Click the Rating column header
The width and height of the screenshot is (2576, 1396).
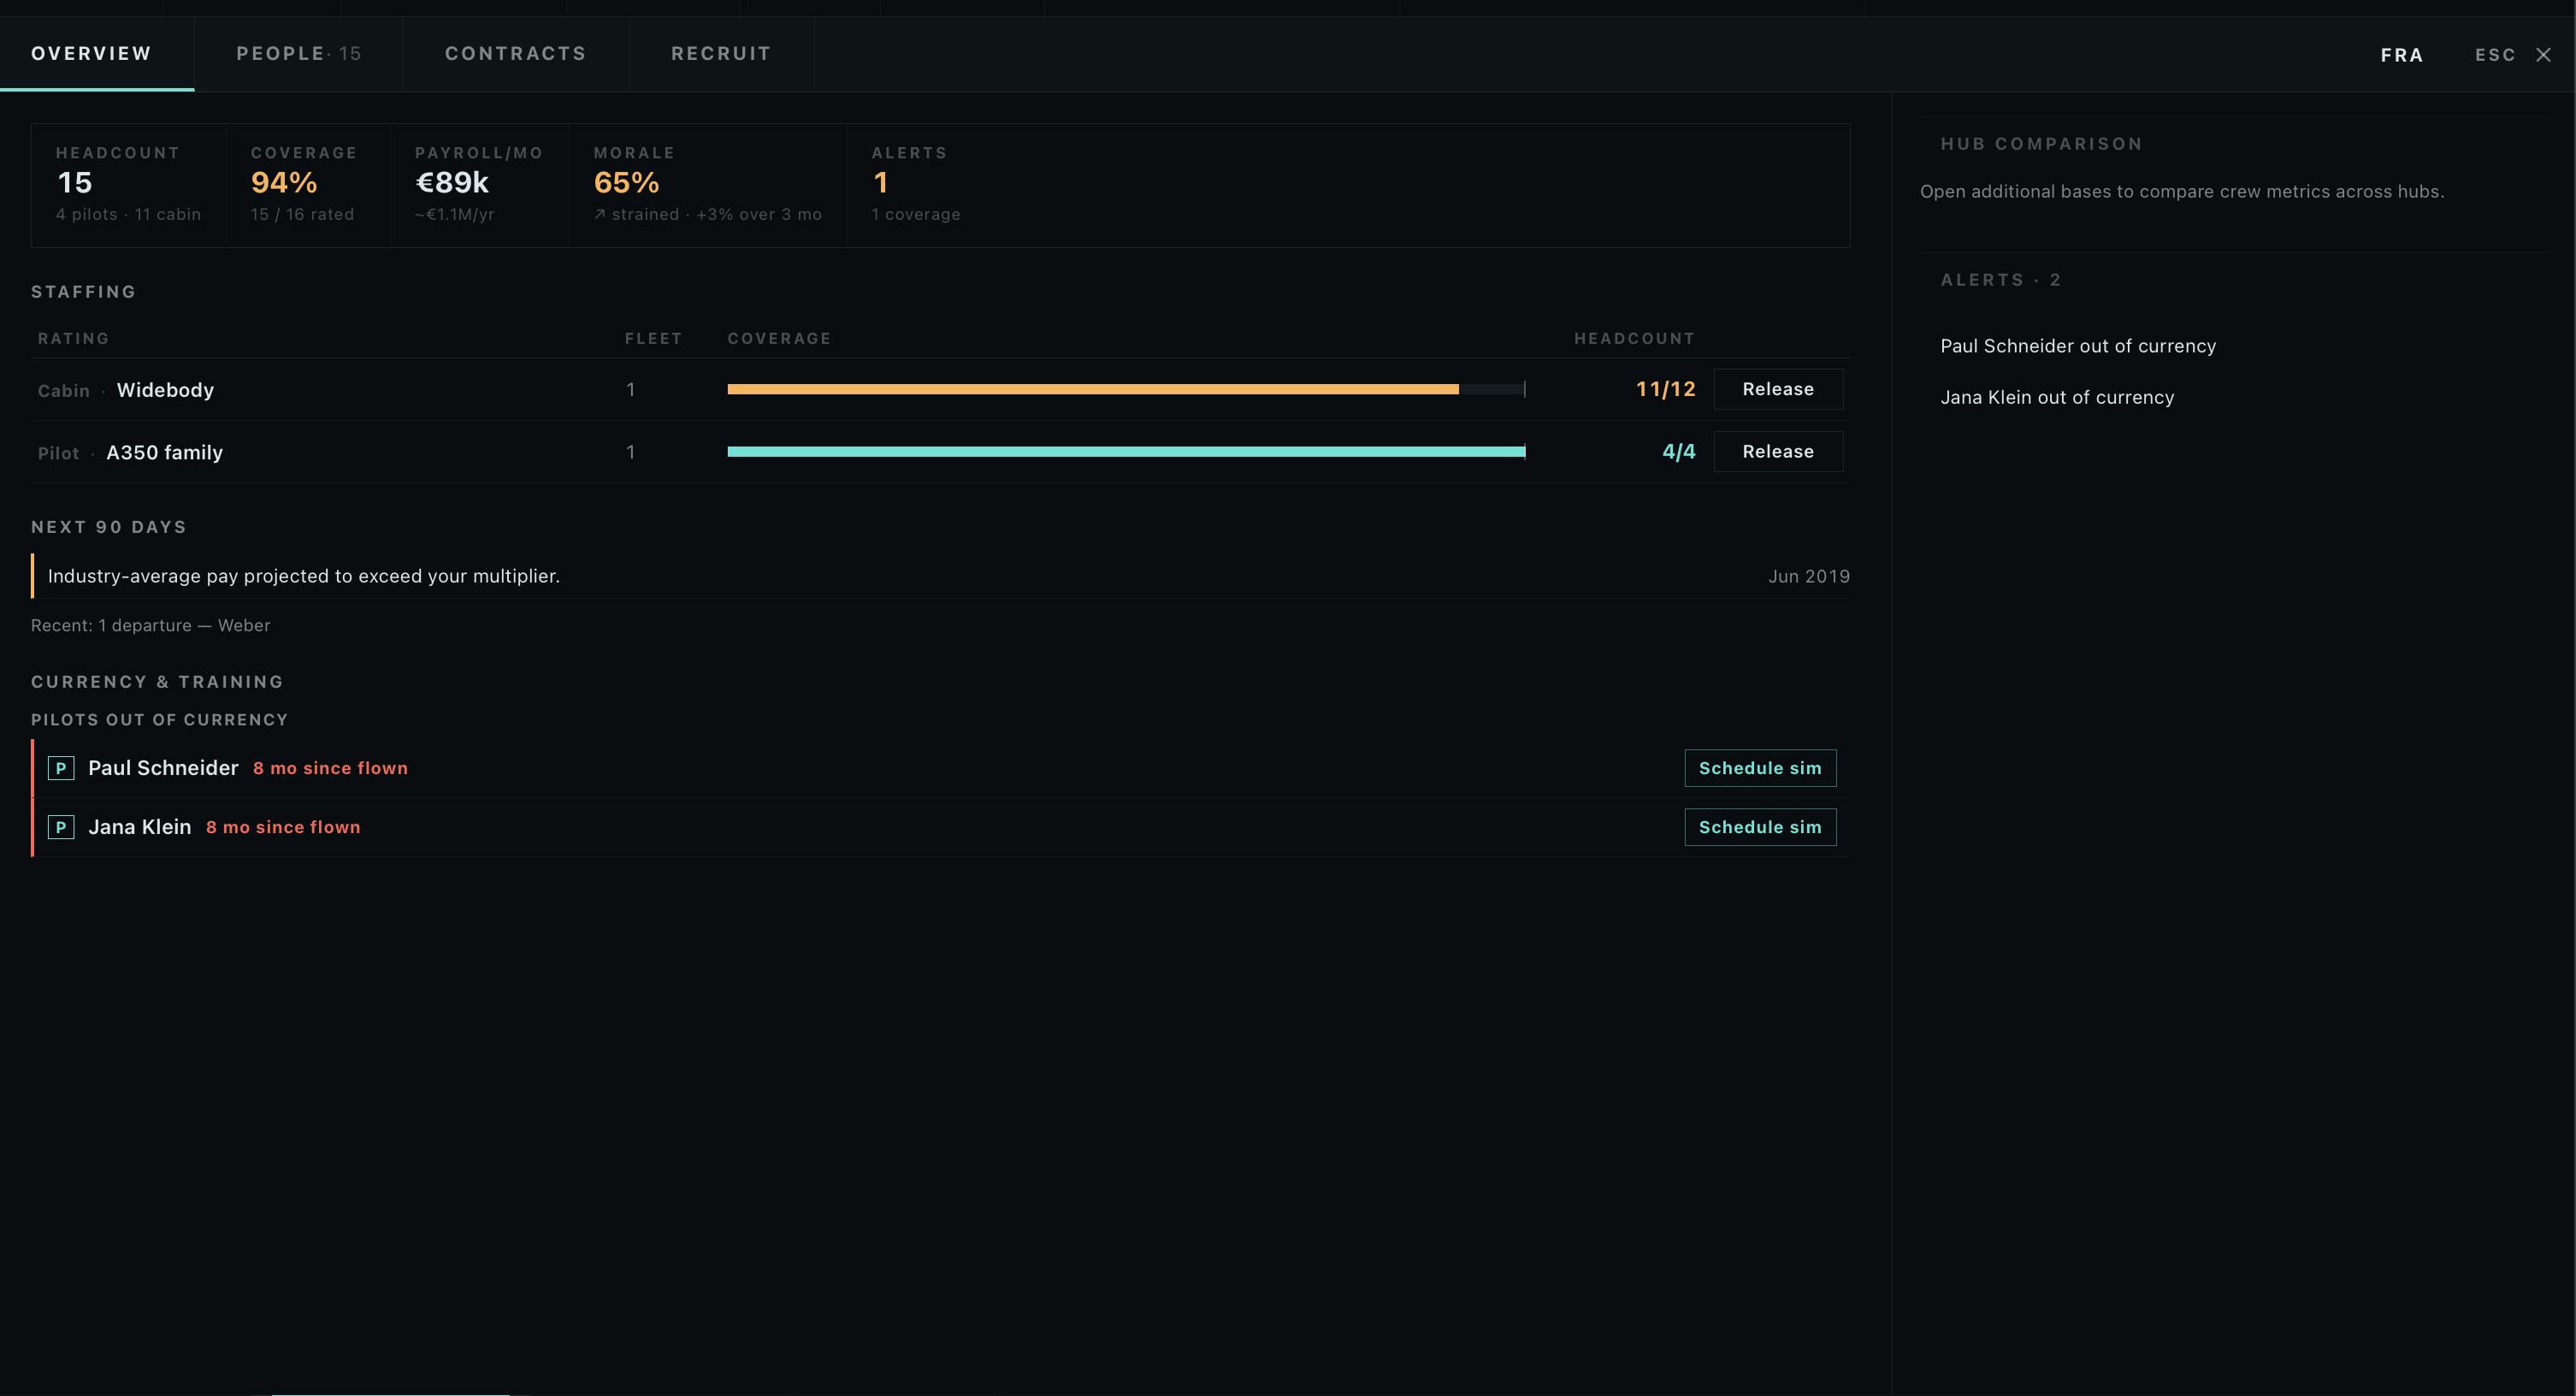[73, 338]
